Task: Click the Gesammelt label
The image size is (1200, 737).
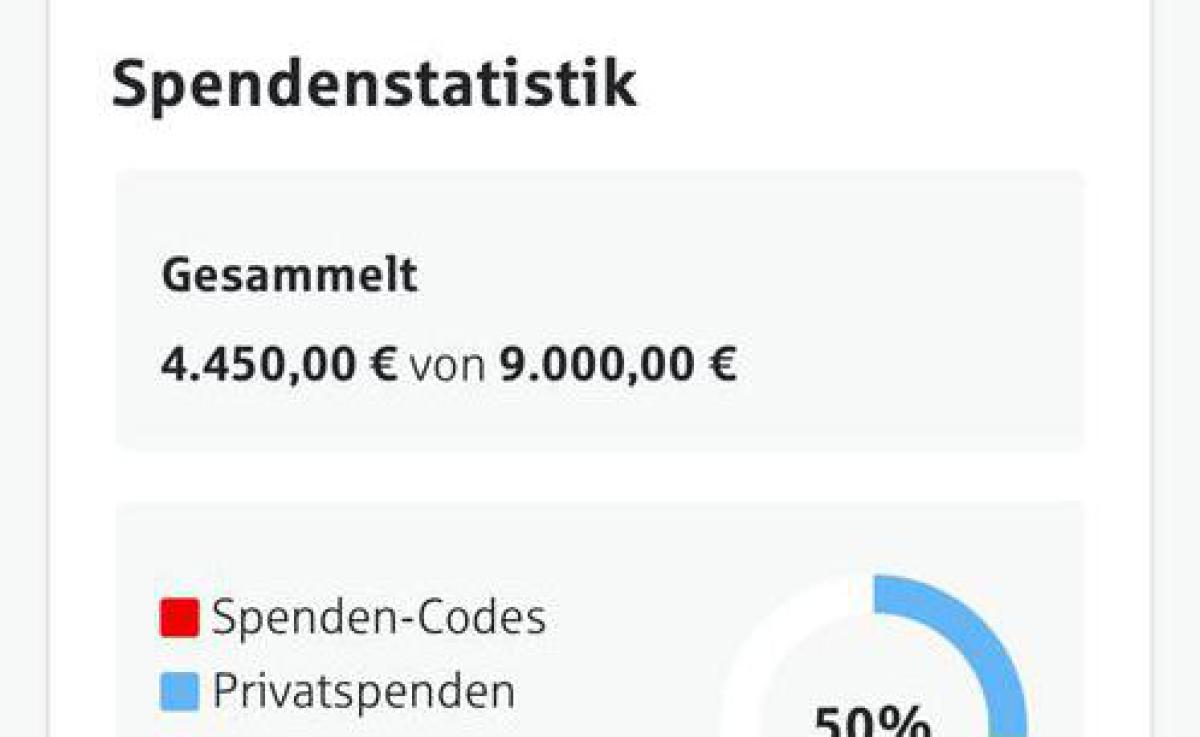Action: click(x=289, y=276)
